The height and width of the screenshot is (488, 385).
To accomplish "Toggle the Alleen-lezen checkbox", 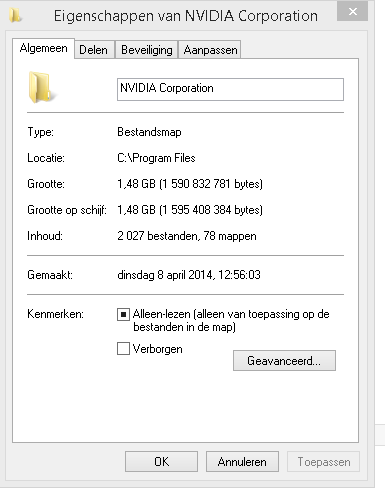I will (x=123, y=314).
